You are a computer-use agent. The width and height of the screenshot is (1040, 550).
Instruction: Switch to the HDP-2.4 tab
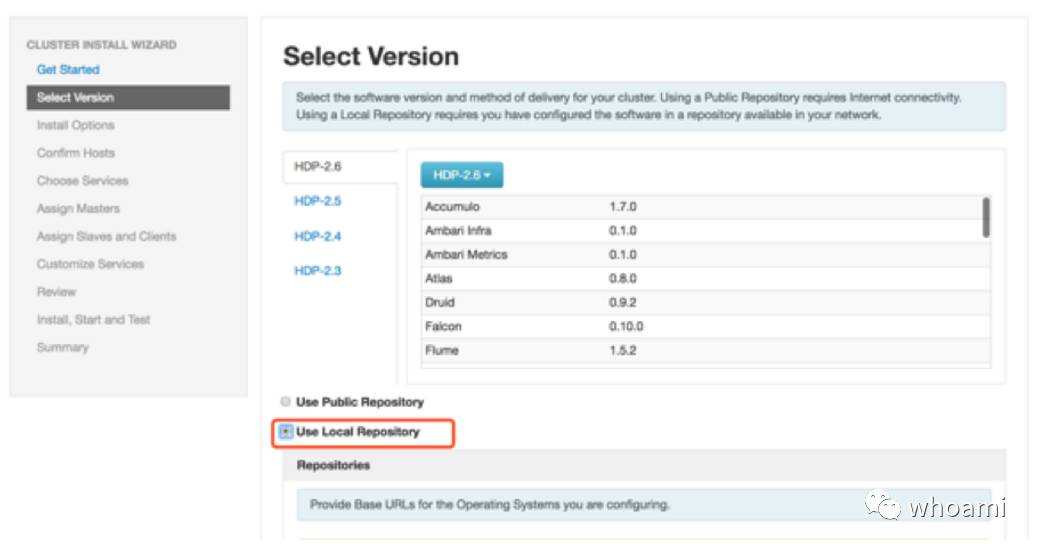pyautogui.click(x=318, y=236)
